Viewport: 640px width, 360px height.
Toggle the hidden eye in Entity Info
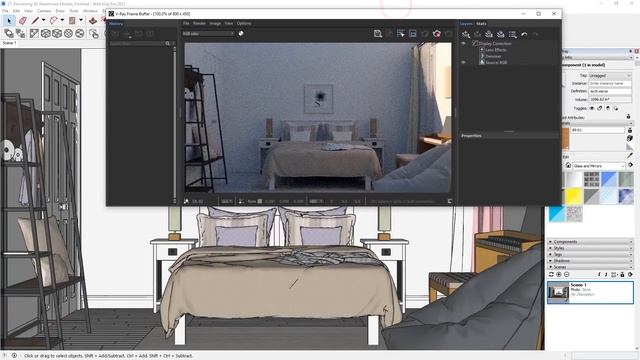pyautogui.click(x=592, y=108)
